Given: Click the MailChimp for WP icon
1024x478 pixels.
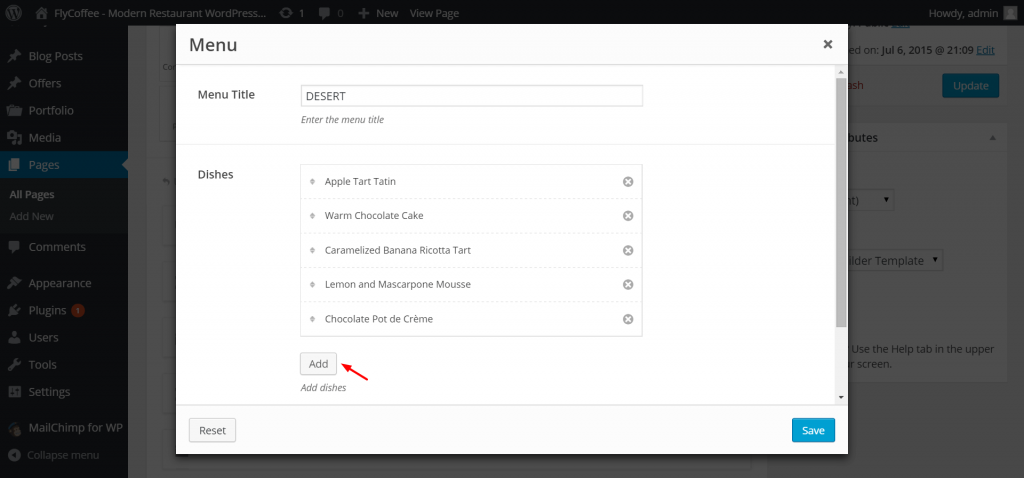Looking at the screenshot, I should [14, 428].
